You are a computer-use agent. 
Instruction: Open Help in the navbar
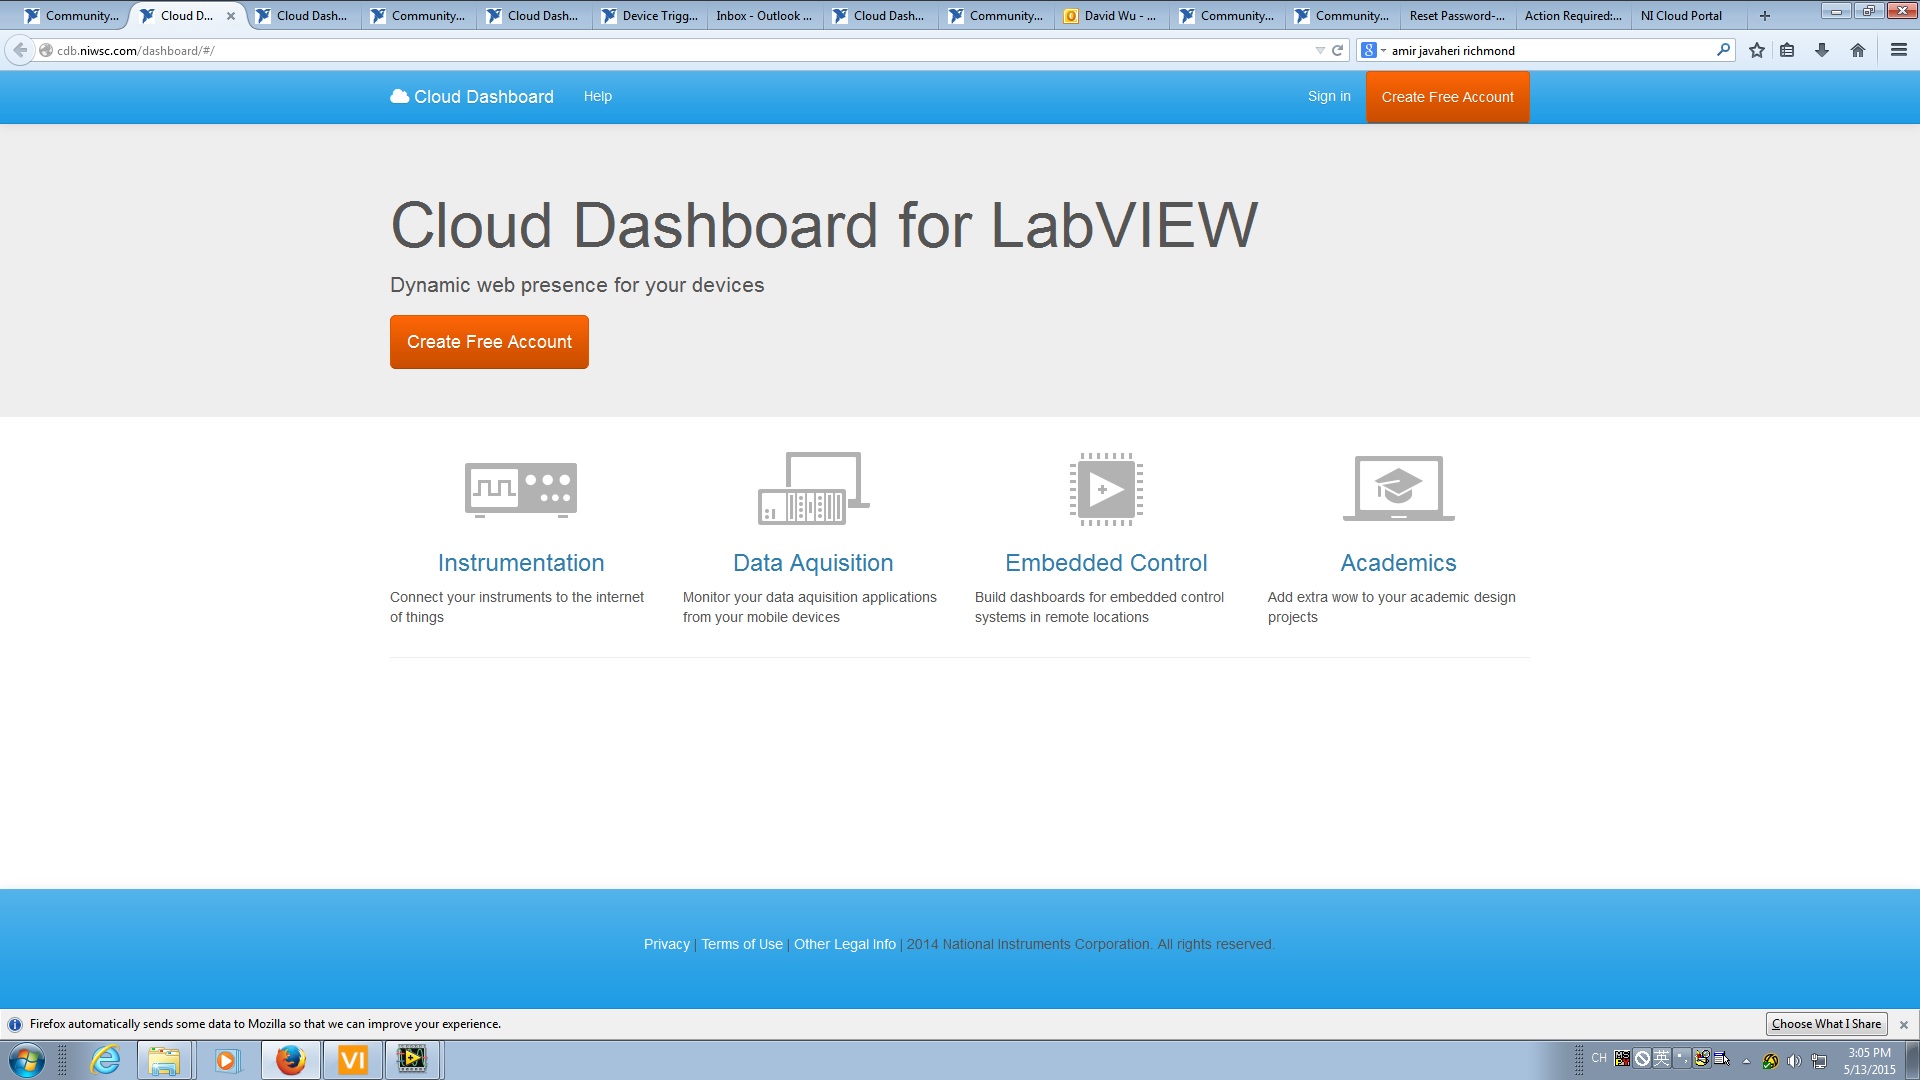point(598,97)
